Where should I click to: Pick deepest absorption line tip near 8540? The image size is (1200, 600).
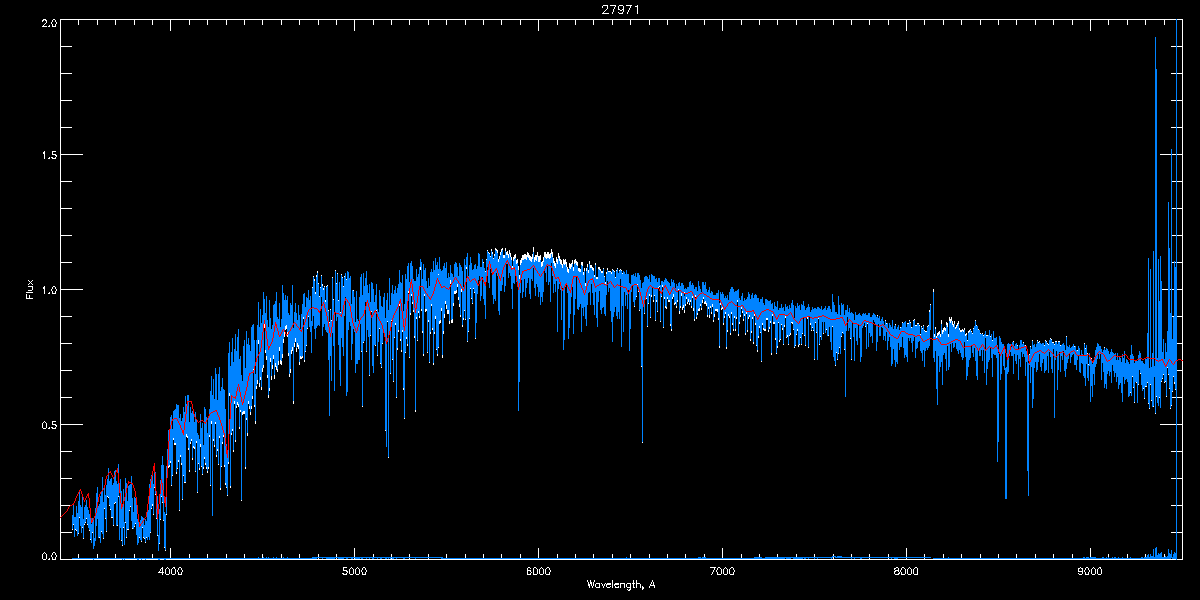pyautogui.click(x=1005, y=497)
